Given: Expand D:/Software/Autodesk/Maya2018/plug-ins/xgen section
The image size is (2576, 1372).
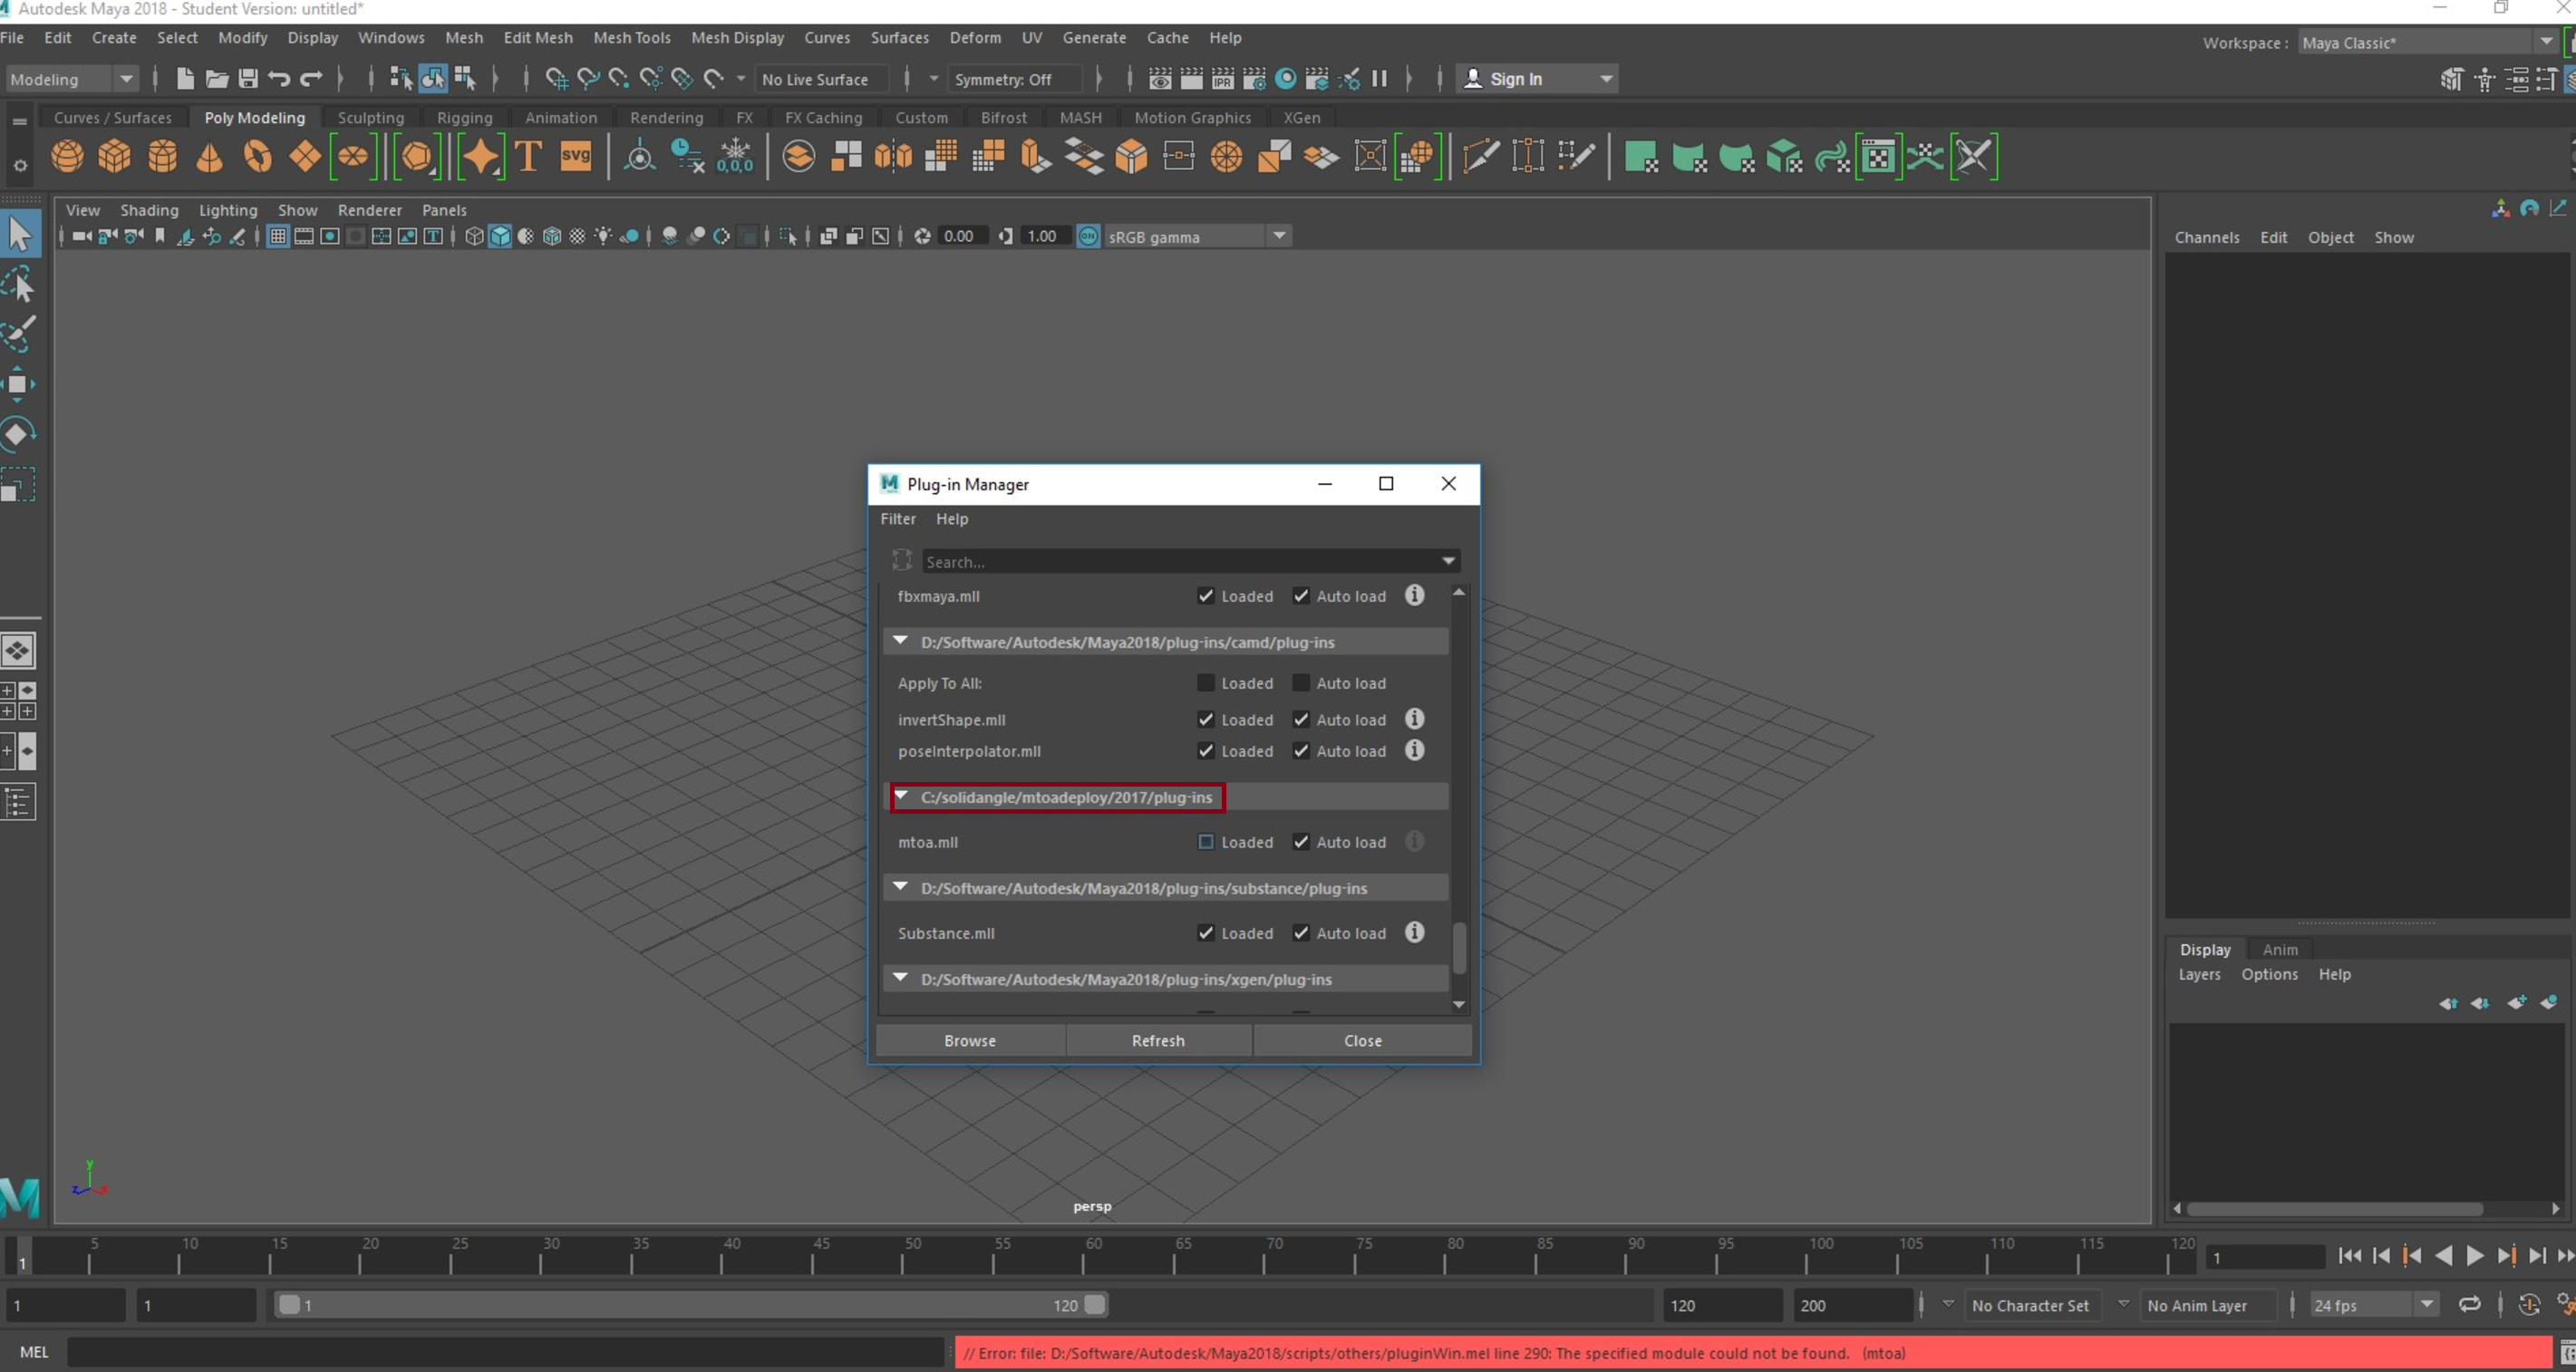Looking at the screenshot, I should click(x=899, y=979).
